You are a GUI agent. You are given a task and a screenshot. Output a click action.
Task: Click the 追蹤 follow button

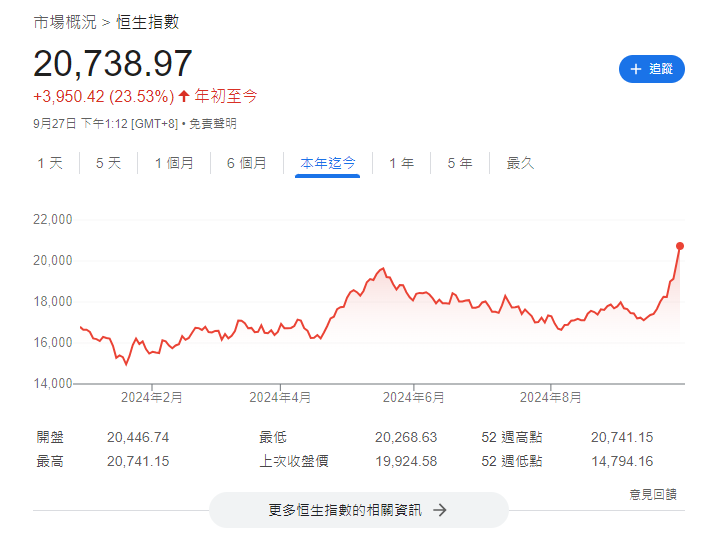(x=651, y=69)
